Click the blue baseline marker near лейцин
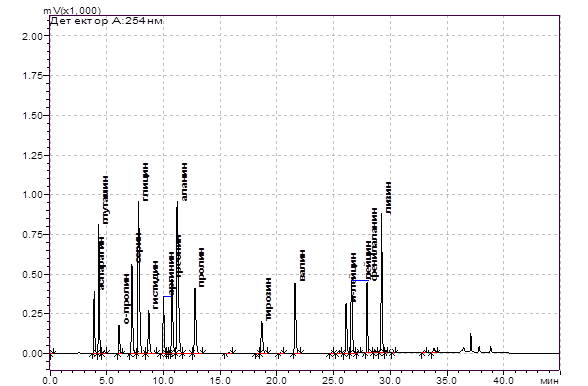Viewport: 588px width, 386px height. (360, 280)
